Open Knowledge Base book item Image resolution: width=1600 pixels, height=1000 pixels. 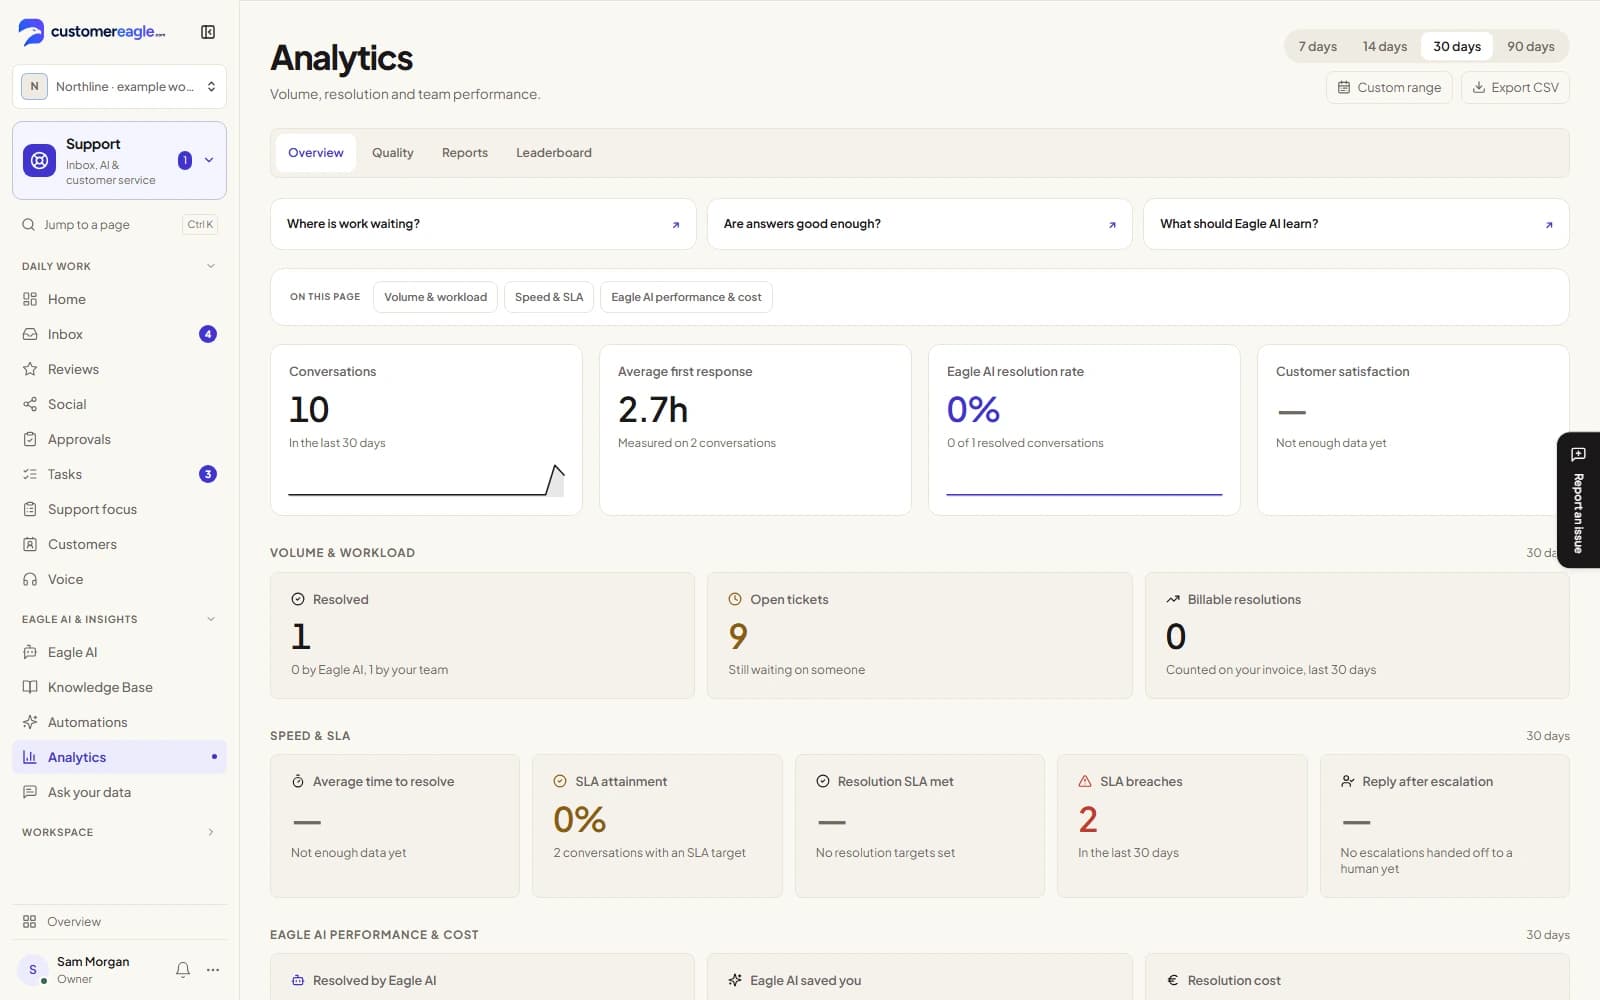click(x=119, y=687)
